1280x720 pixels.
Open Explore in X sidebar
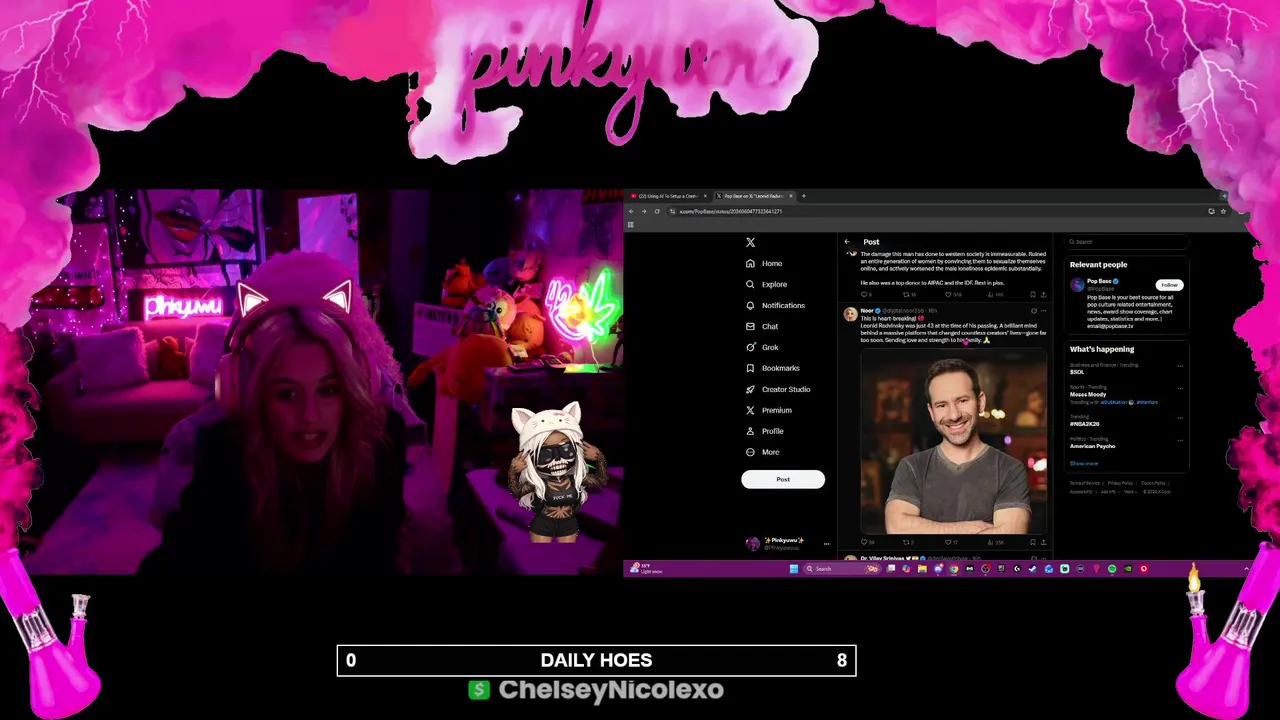click(766, 284)
